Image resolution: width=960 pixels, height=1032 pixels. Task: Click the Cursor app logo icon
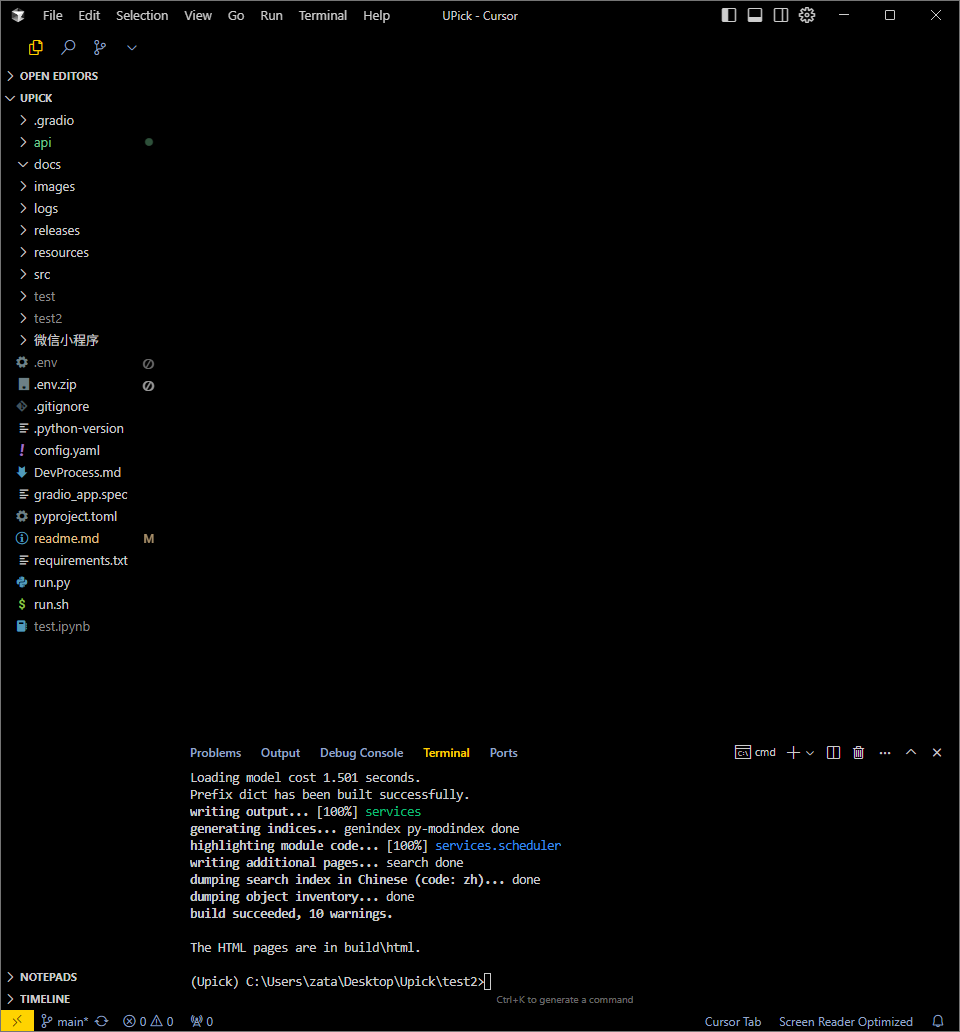click(18, 15)
